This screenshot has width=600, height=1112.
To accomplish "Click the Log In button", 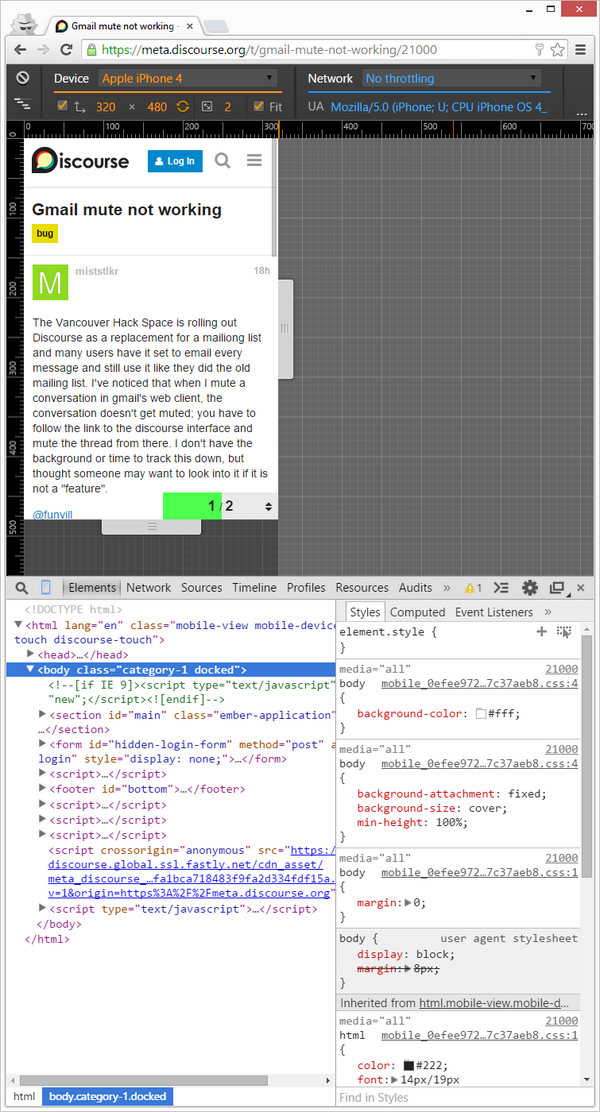I will point(175,161).
